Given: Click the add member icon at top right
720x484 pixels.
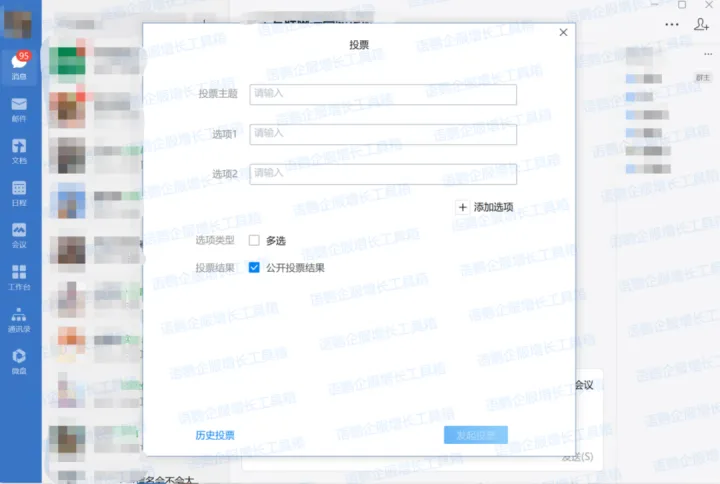Looking at the screenshot, I should [700, 24].
